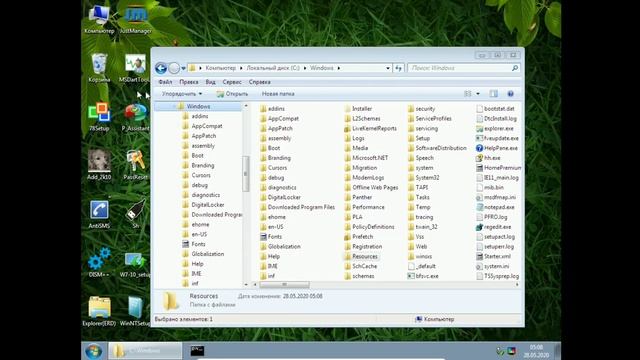The image size is (640, 360).
Task: Open the Вид menu
Action: pyautogui.click(x=210, y=82)
